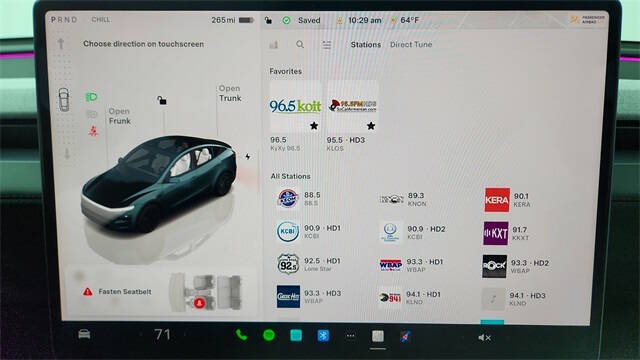Tune to 90.9 HD1 KCBI
Image resolution: width=640 pixels, height=360 pixels.
309,231
